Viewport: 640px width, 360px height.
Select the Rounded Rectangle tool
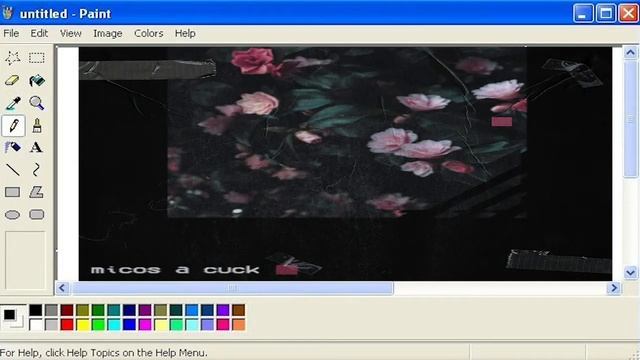click(37, 214)
